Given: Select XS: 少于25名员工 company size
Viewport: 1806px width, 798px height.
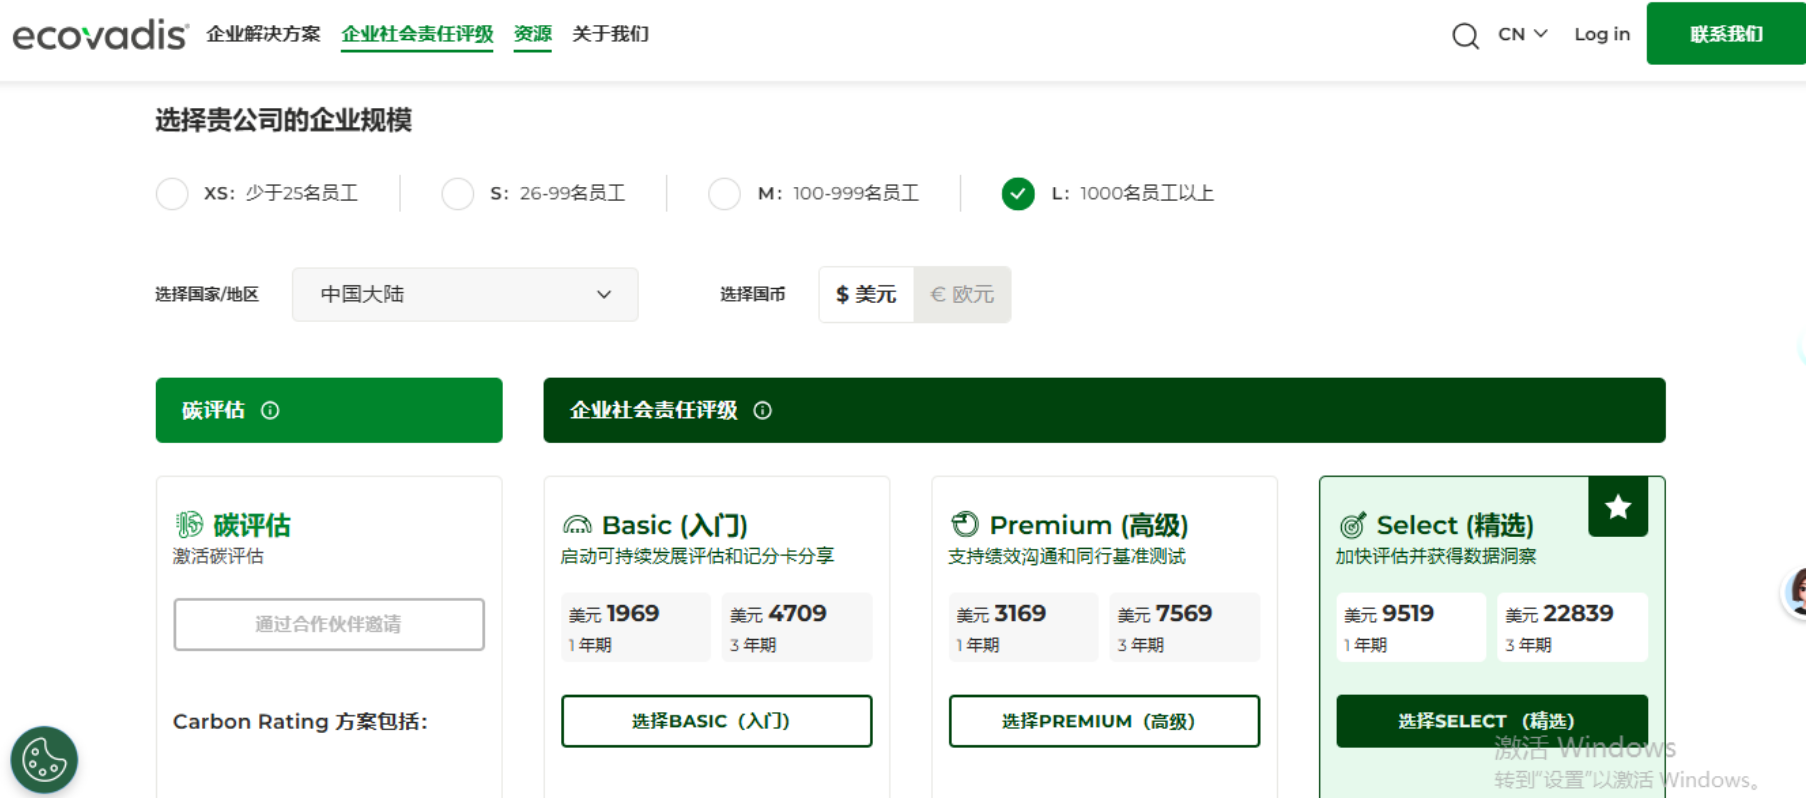Looking at the screenshot, I should (172, 193).
